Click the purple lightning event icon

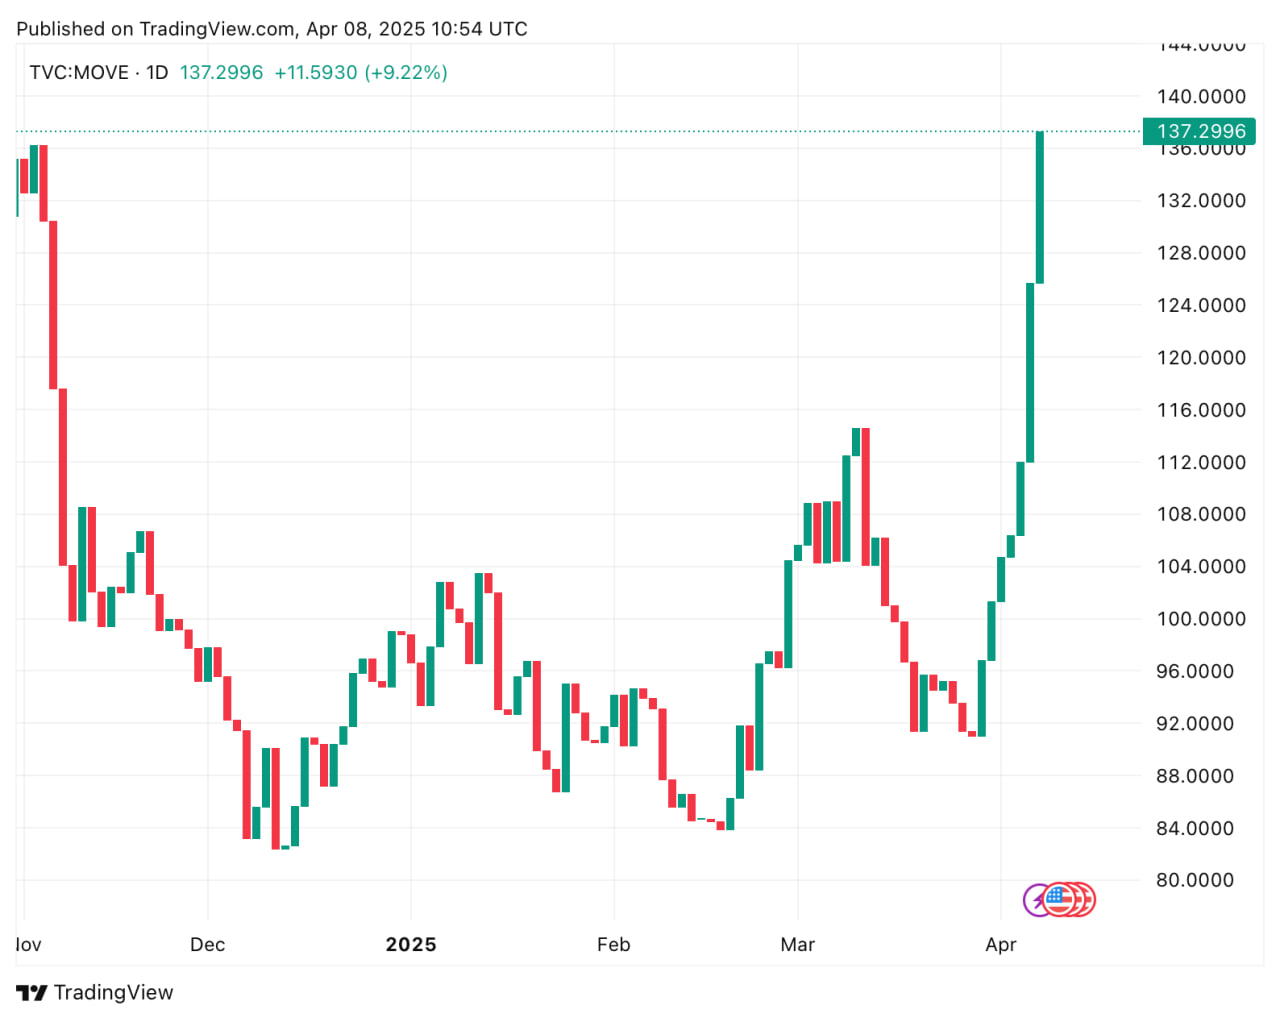(1034, 900)
